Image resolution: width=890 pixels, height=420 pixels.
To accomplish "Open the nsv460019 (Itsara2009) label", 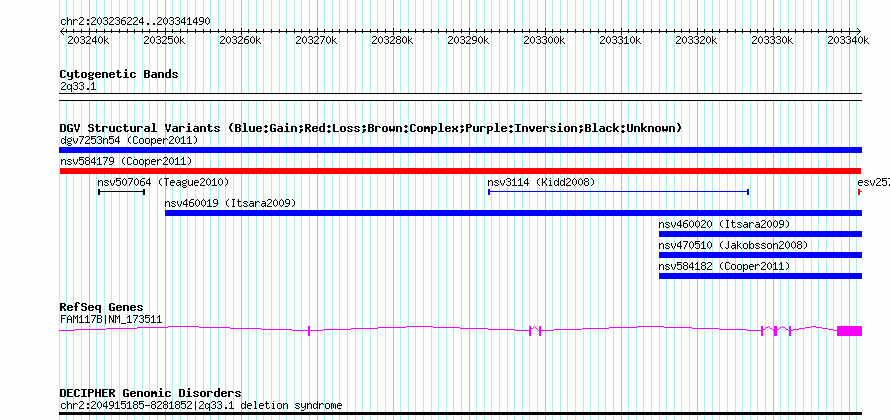I will pyautogui.click(x=230, y=203).
